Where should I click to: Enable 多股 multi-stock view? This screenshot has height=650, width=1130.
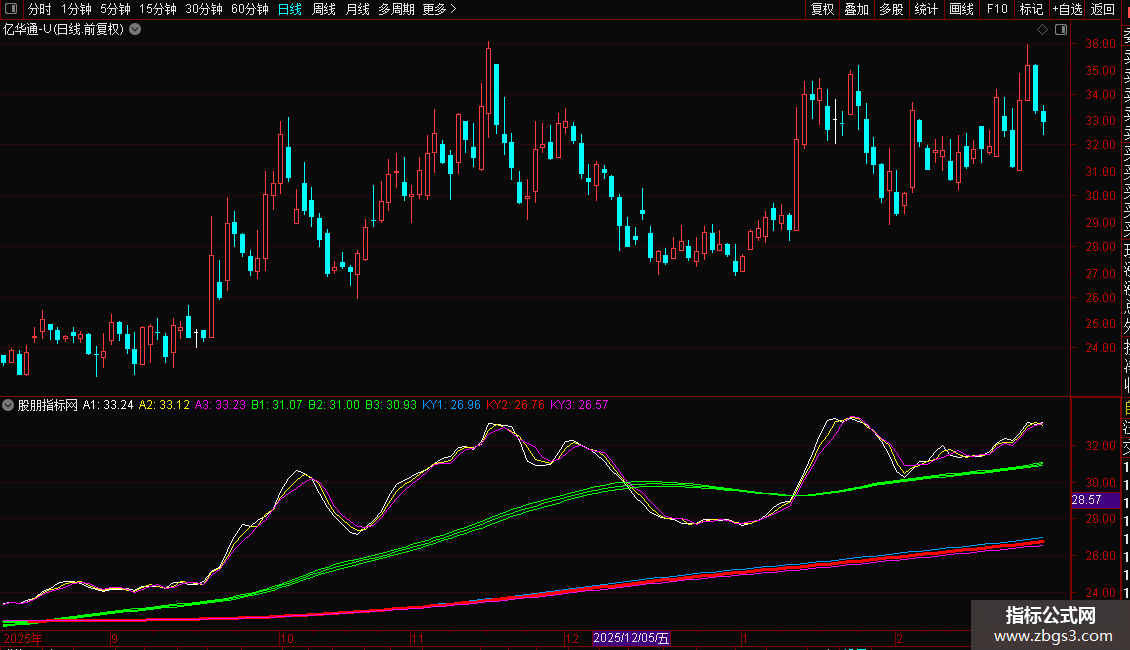tap(891, 9)
